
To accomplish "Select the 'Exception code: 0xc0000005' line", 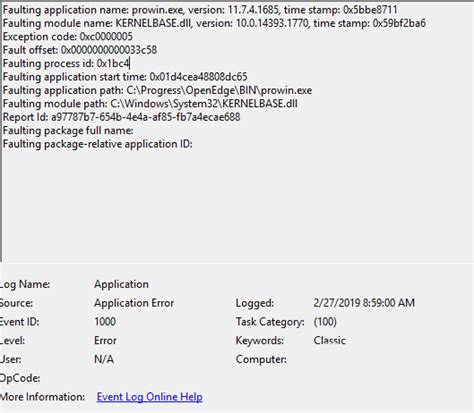I will pyautogui.click(x=68, y=37).
